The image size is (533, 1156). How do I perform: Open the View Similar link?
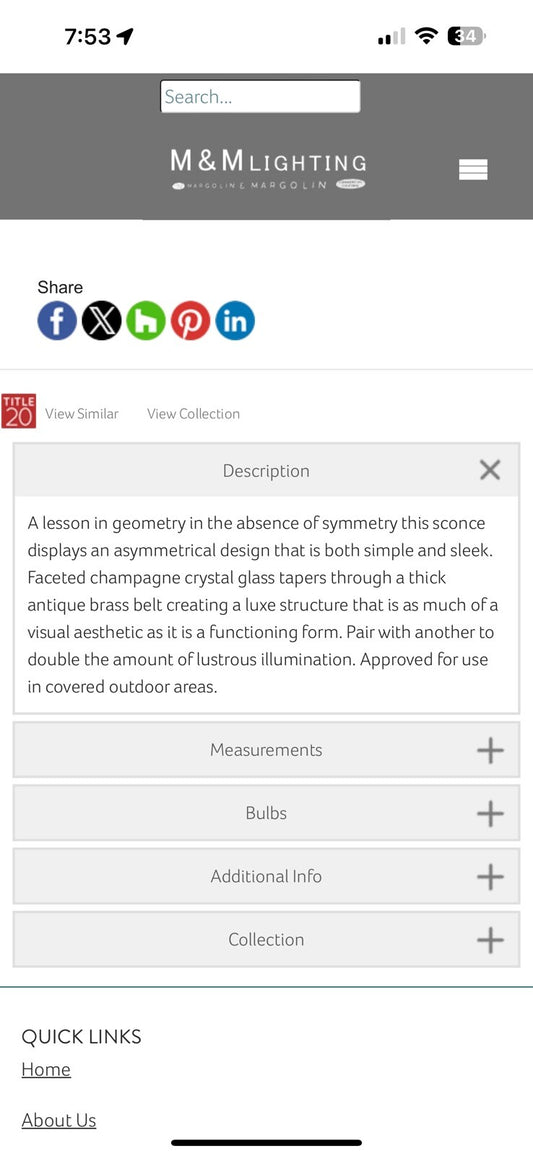(82, 414)
